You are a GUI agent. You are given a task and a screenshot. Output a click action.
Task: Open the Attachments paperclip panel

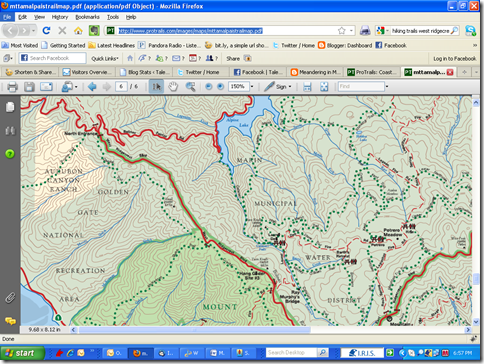[10, 298]
